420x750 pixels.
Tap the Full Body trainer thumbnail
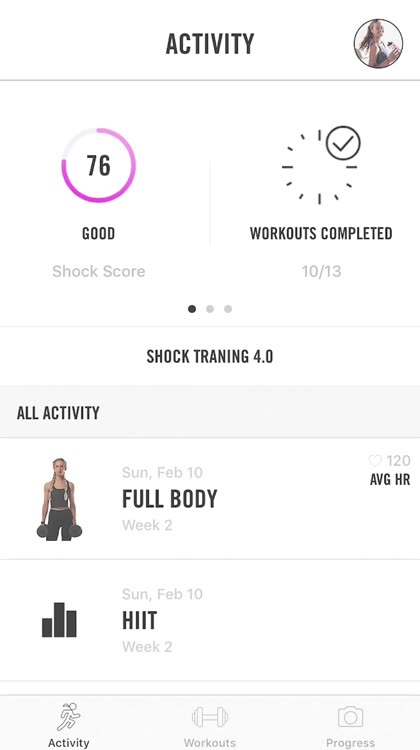(59, 499)
